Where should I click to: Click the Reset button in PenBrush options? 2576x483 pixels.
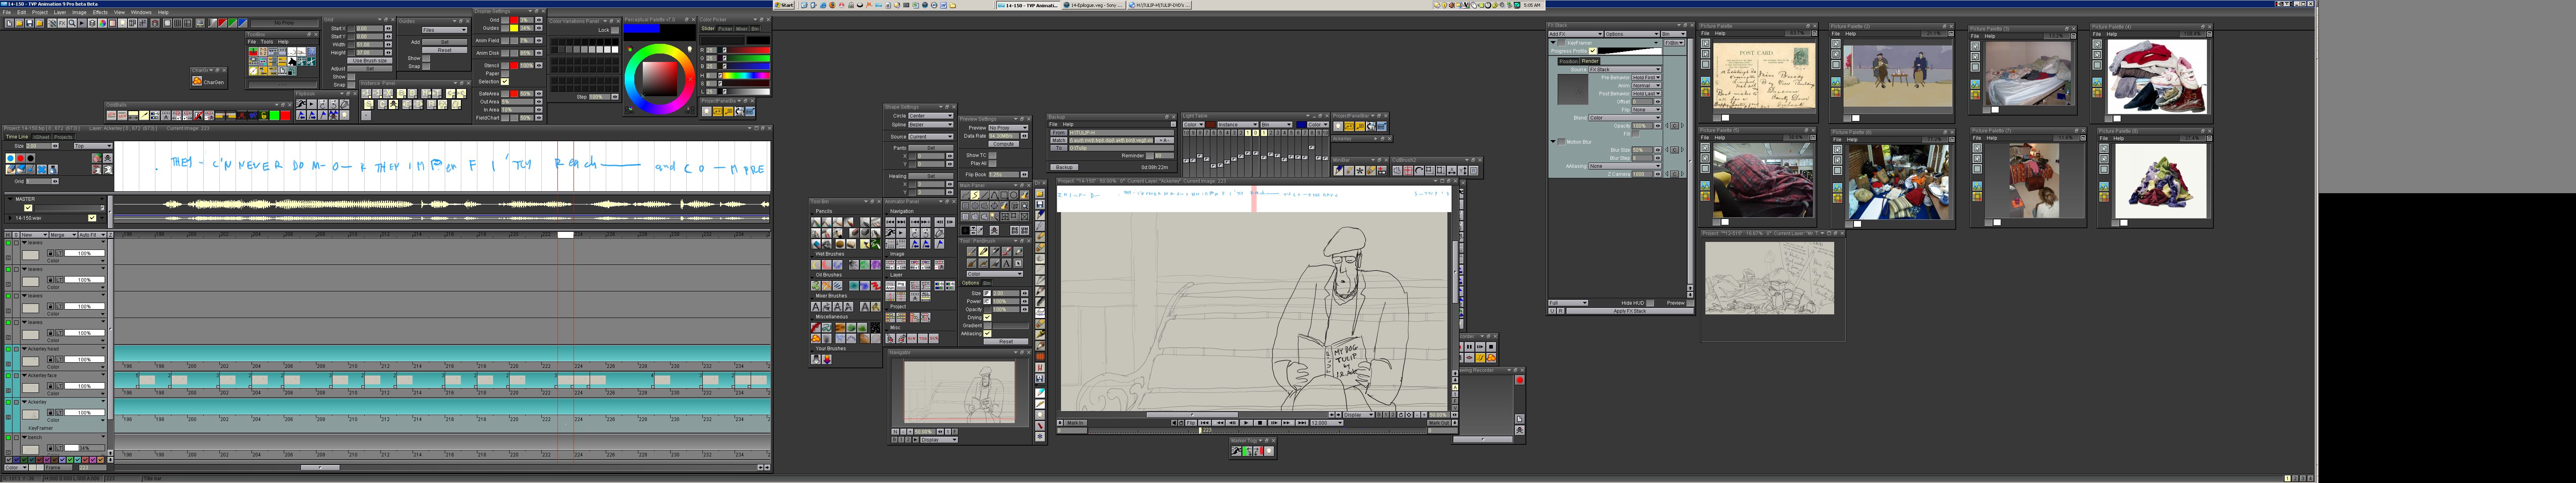[x=1006, y=342]
